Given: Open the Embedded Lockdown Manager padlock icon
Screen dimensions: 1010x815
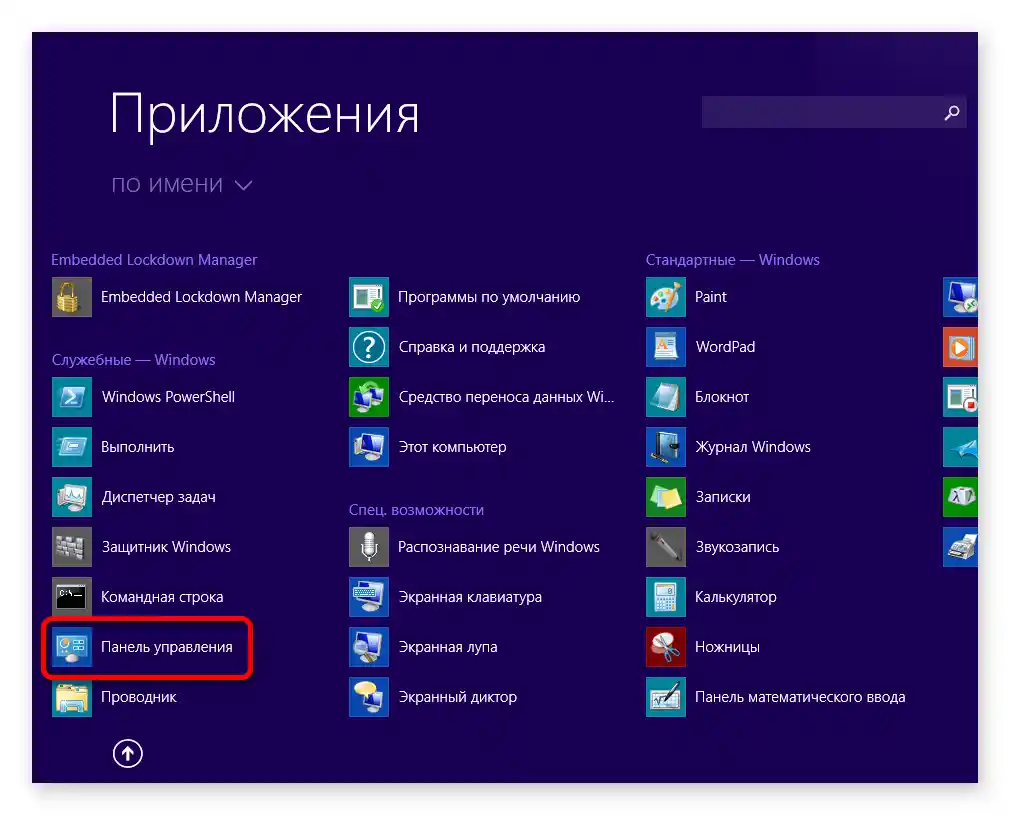Looking at the screenshot, I should click(x=71, y=297).
